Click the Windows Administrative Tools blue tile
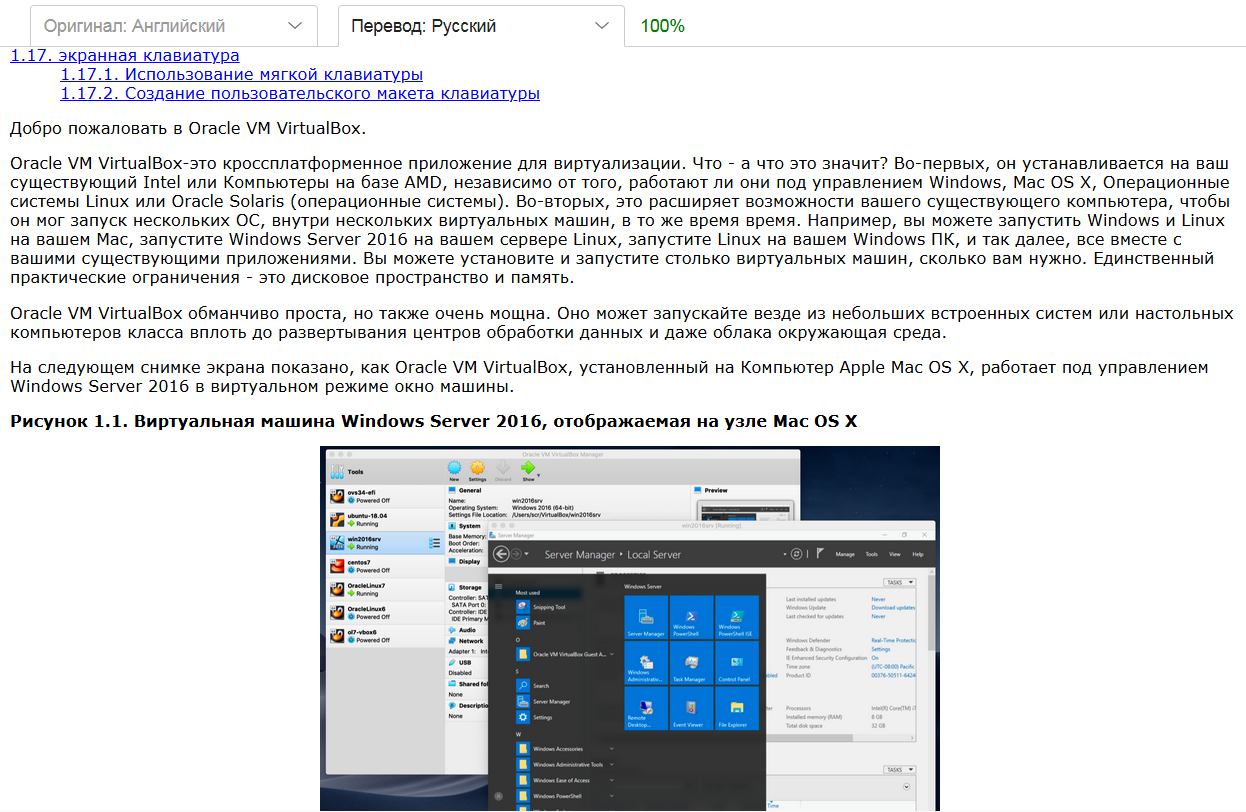The image size is (1246, 812). pyautogui.click(x=646, y=662)
